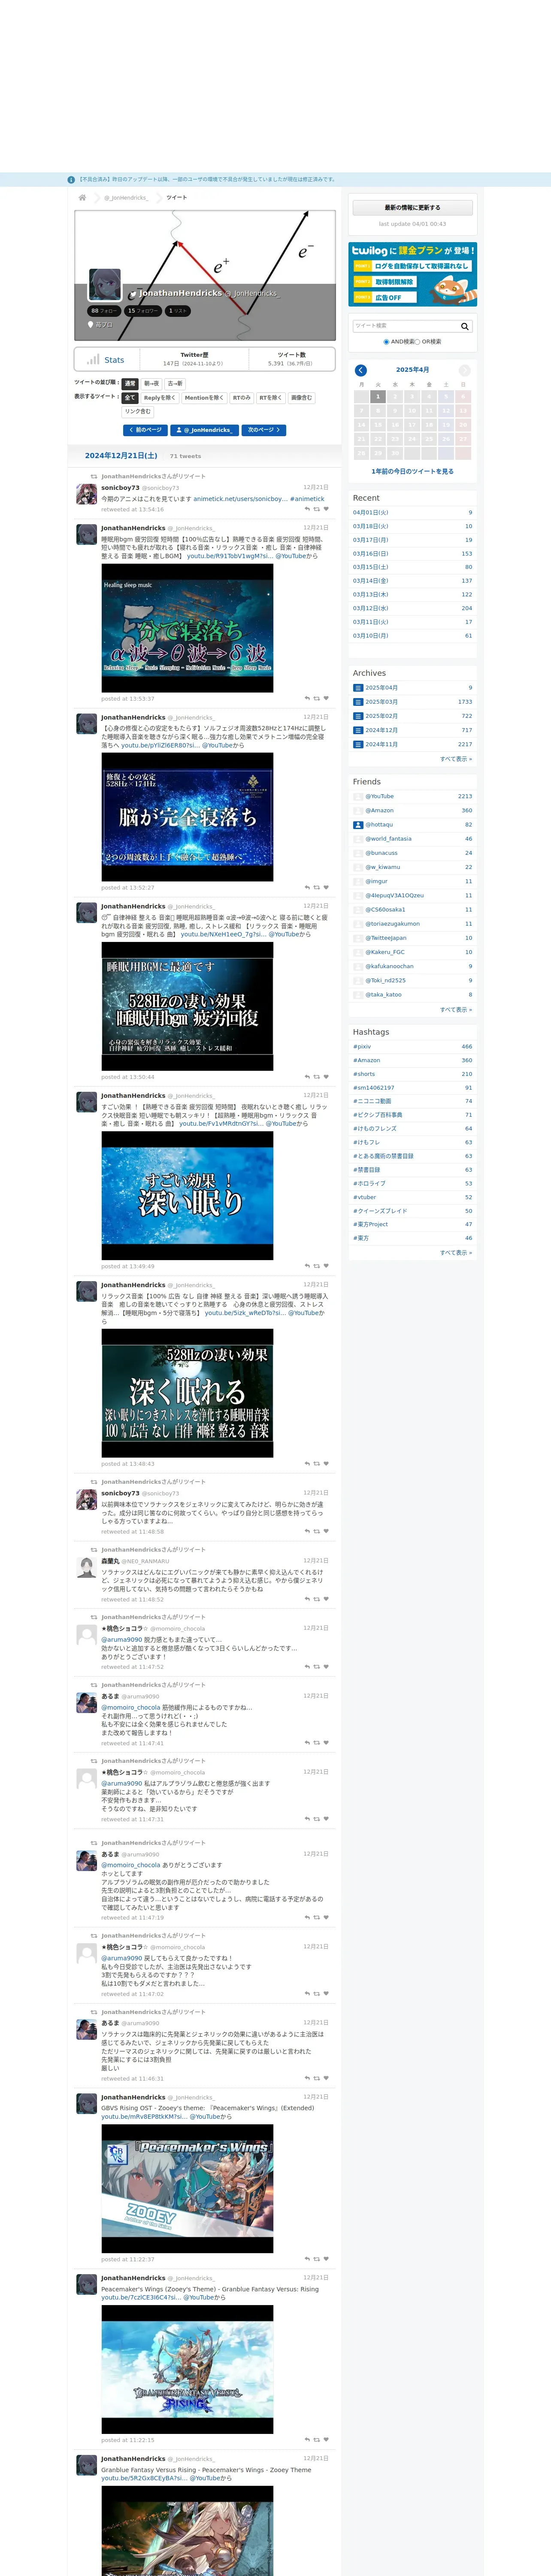Open the 1 リスト count badge

(x=178, y=311)
